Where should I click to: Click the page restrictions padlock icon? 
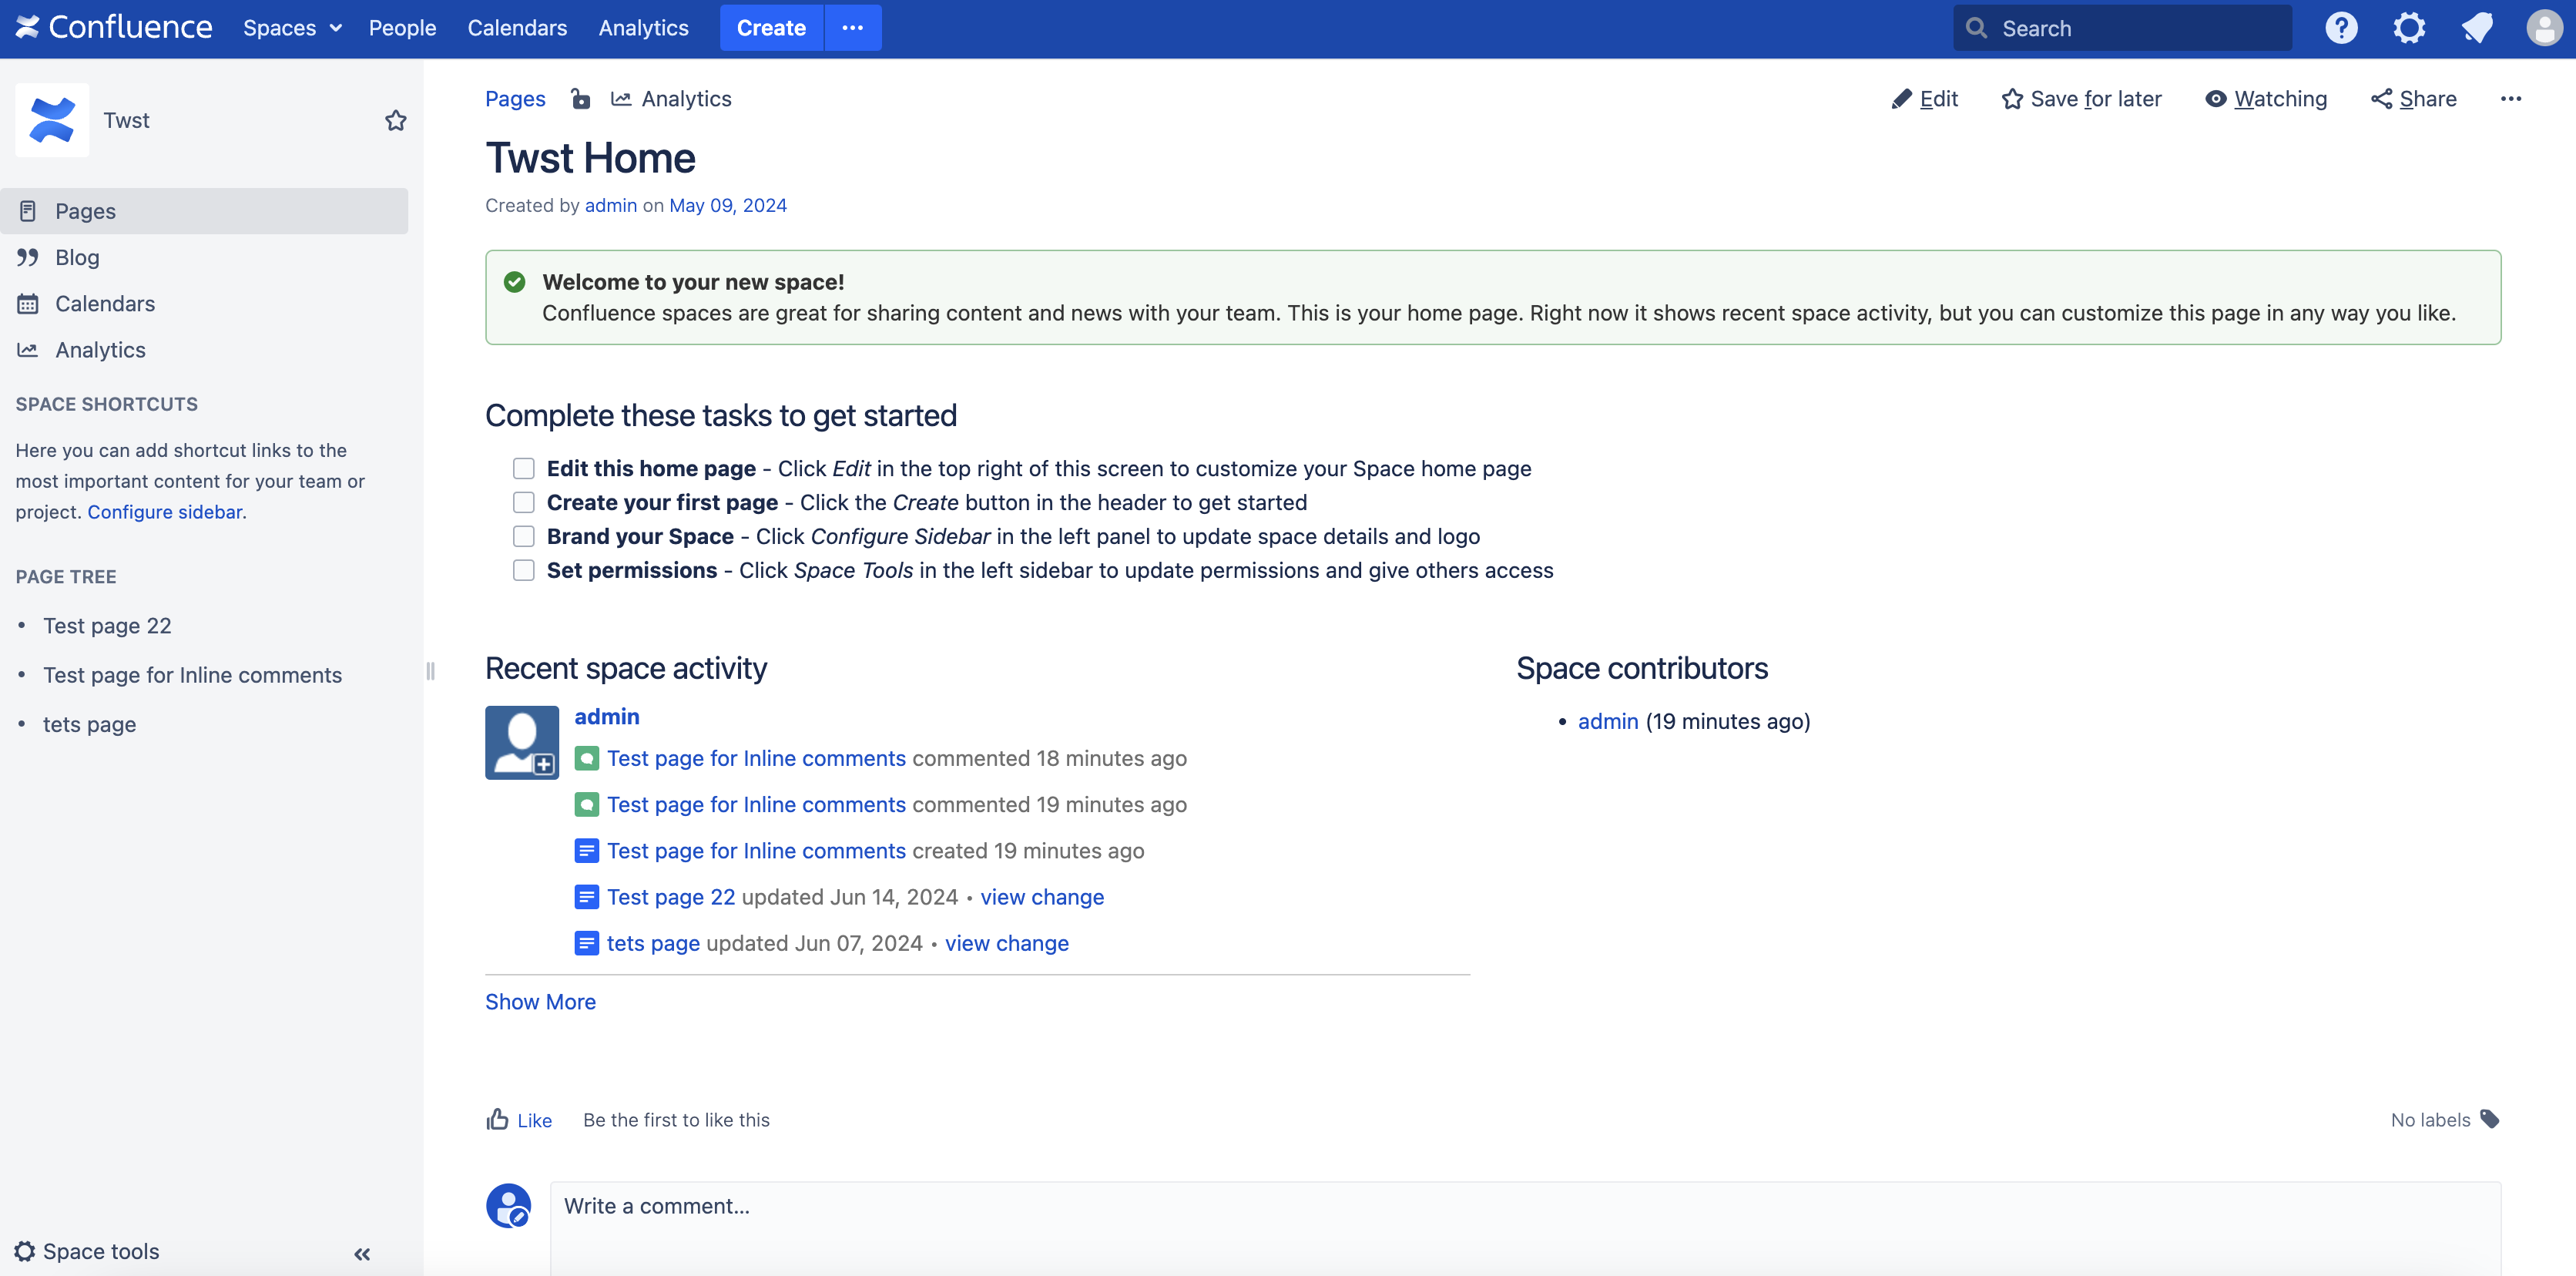point(580,98)
